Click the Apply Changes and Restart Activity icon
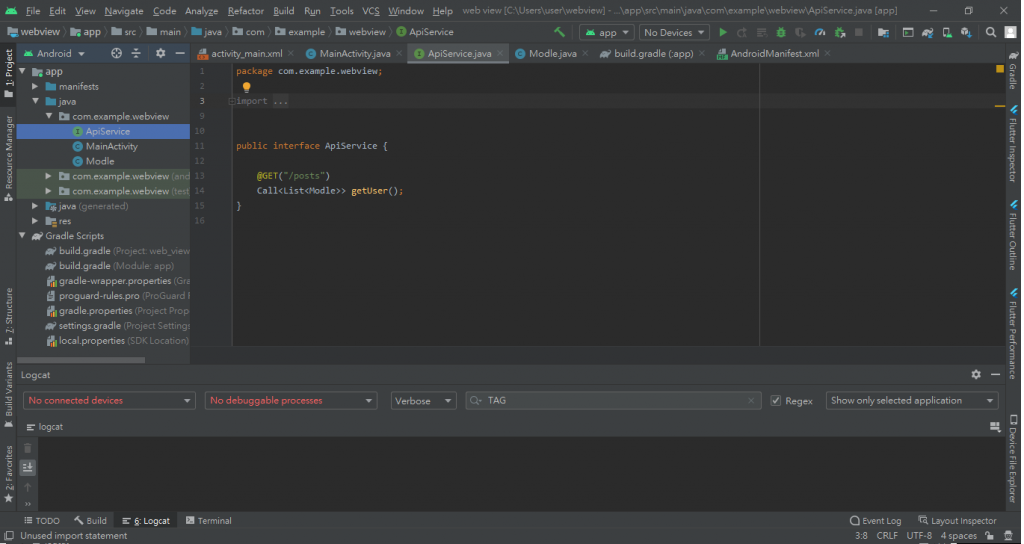The width and height of the screenshot is (1024, 544). click(x=742, y=32)
